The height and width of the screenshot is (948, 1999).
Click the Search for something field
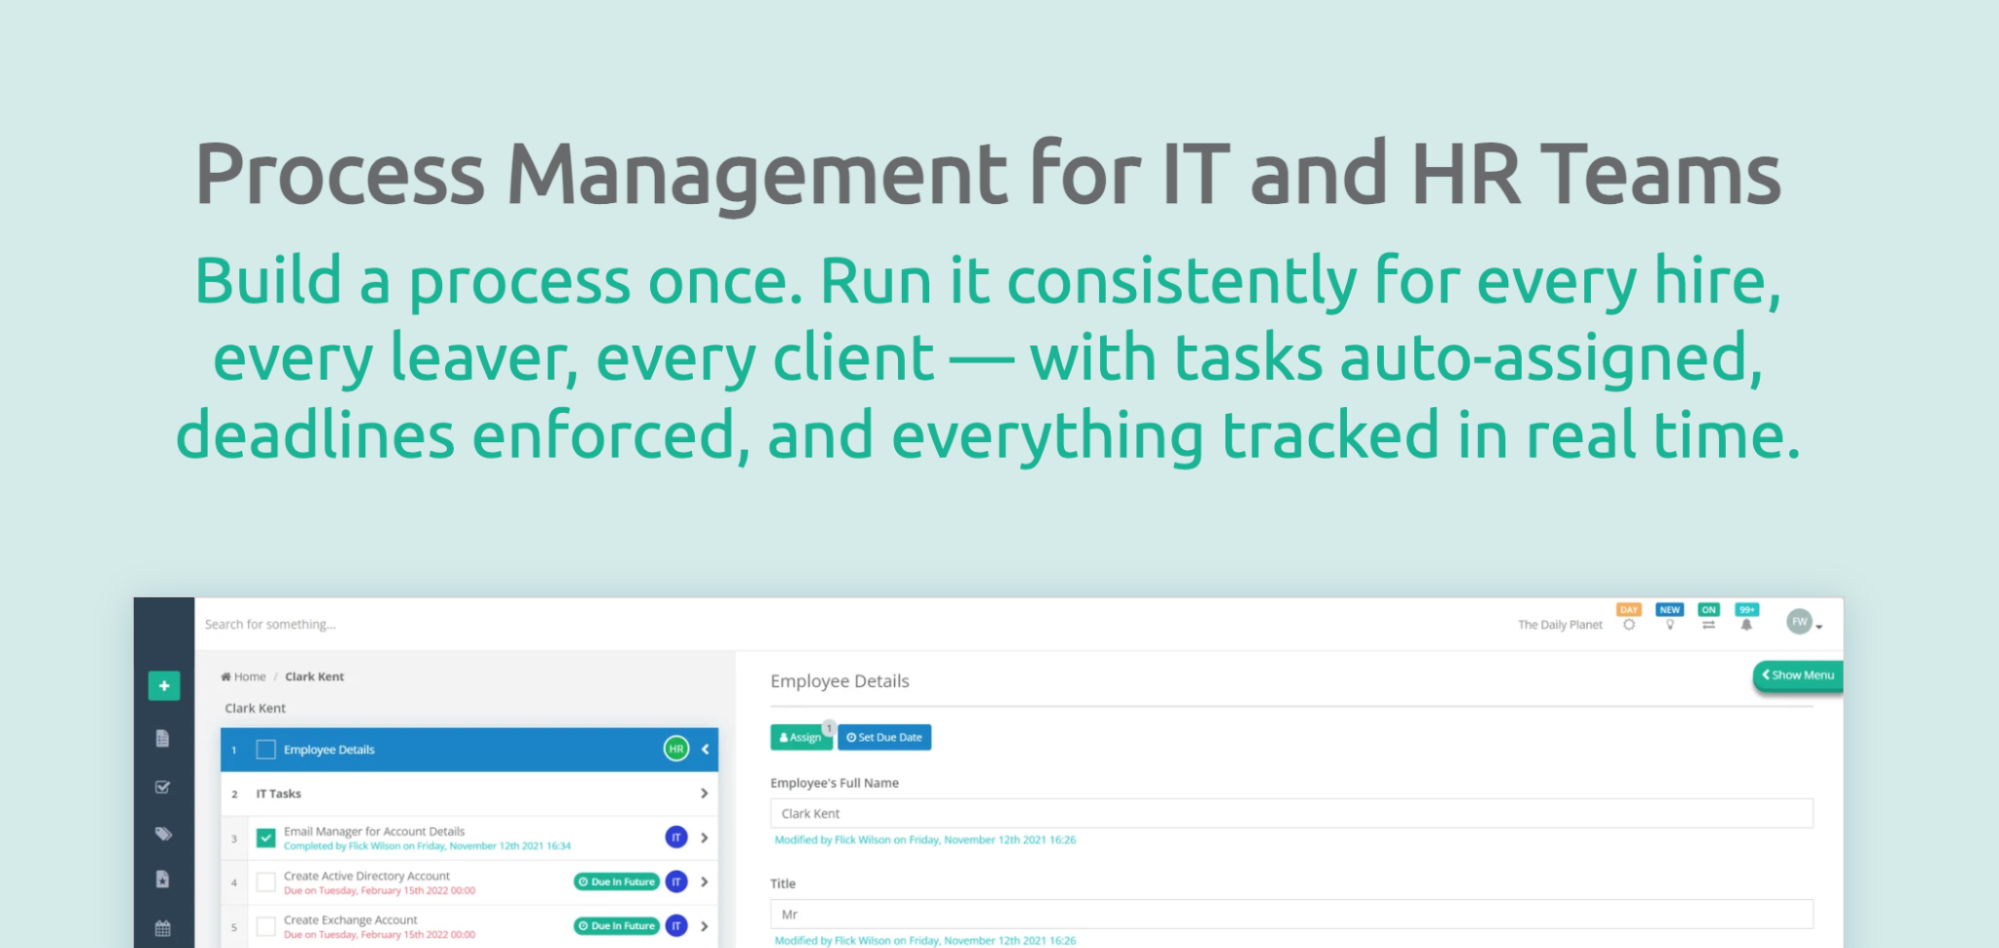271,624
